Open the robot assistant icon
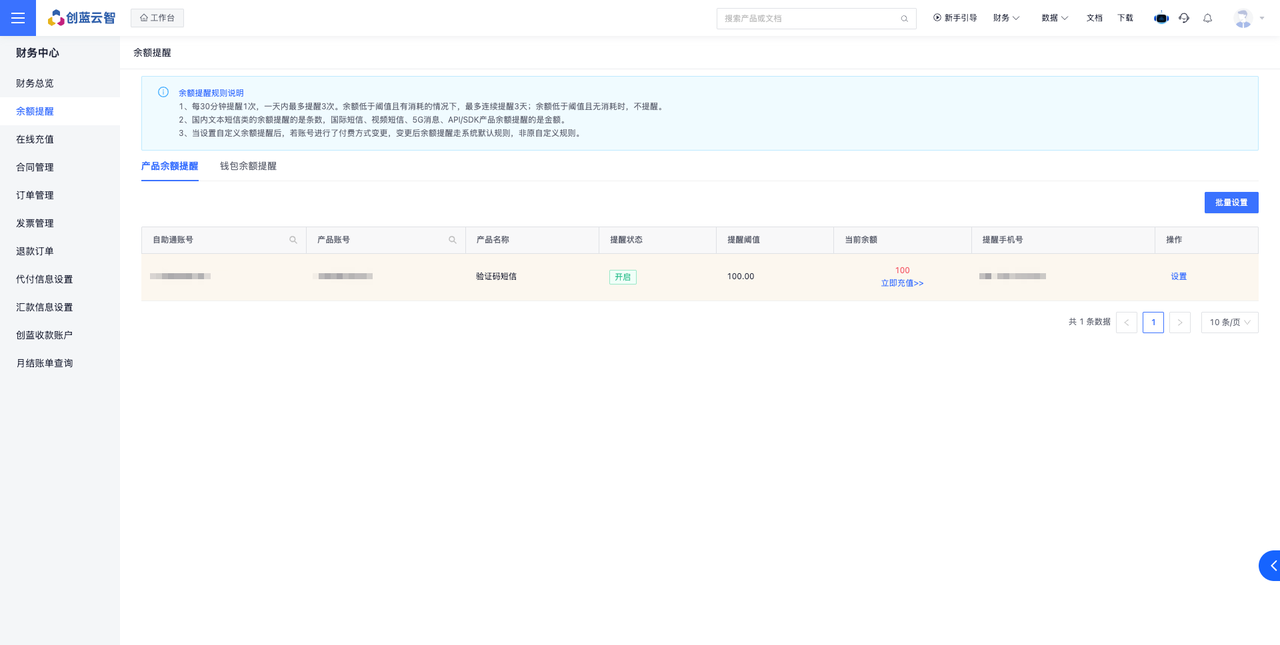1280x645 pixels. click(x=1161, y=18)
